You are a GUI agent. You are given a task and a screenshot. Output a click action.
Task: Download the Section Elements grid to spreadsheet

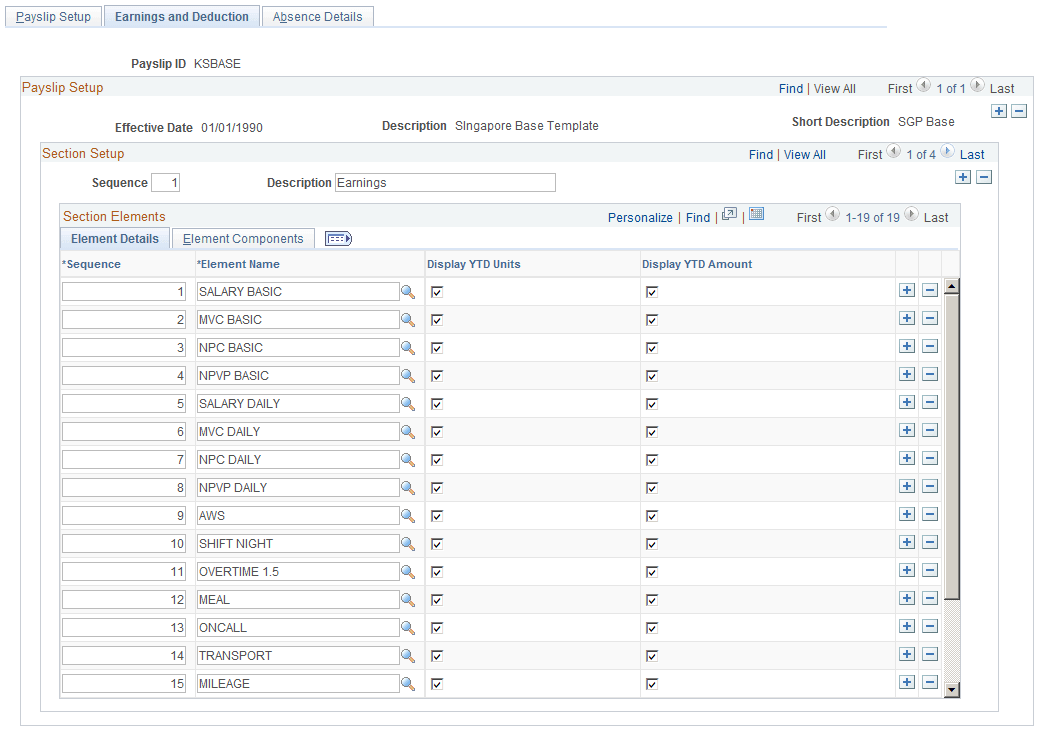[756, 216]
